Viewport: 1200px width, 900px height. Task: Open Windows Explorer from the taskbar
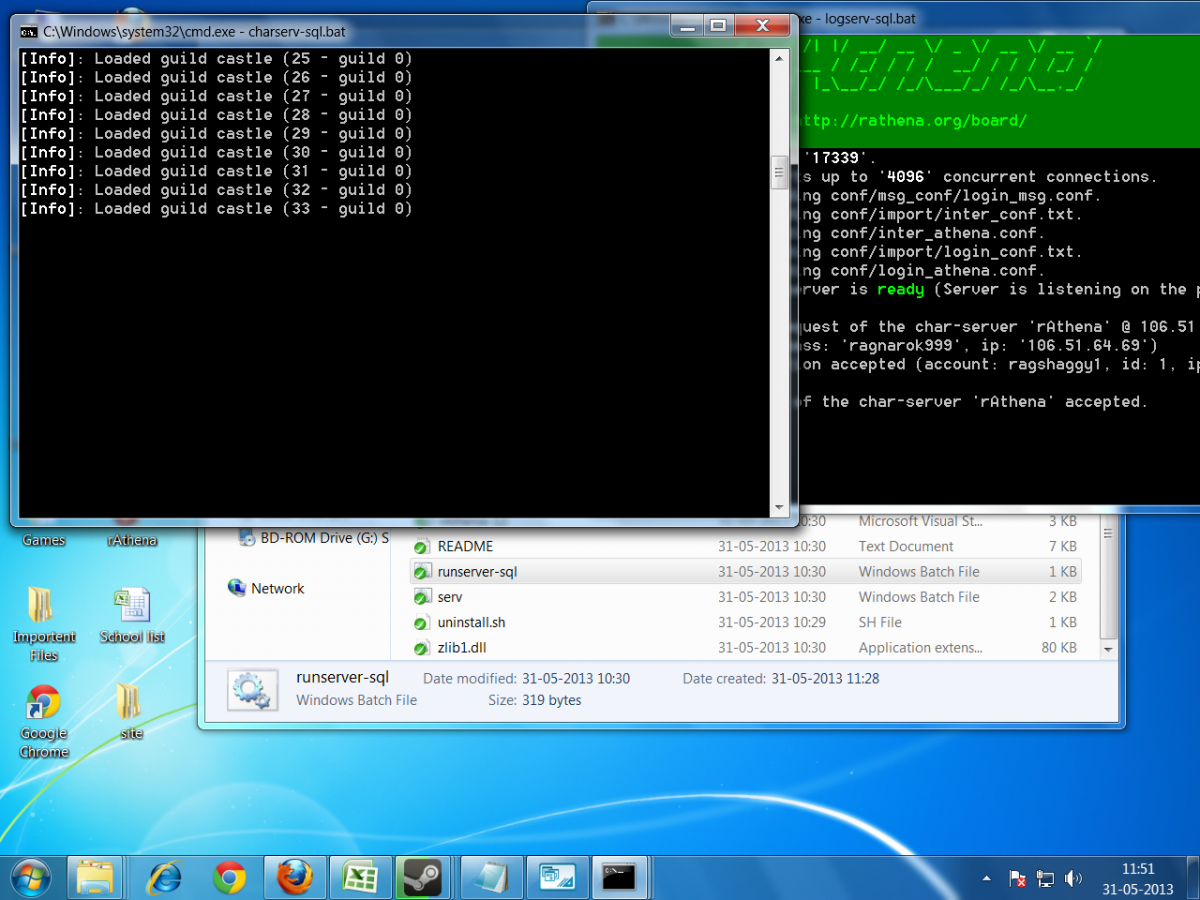pyautogui.click(x=96, y=878)
